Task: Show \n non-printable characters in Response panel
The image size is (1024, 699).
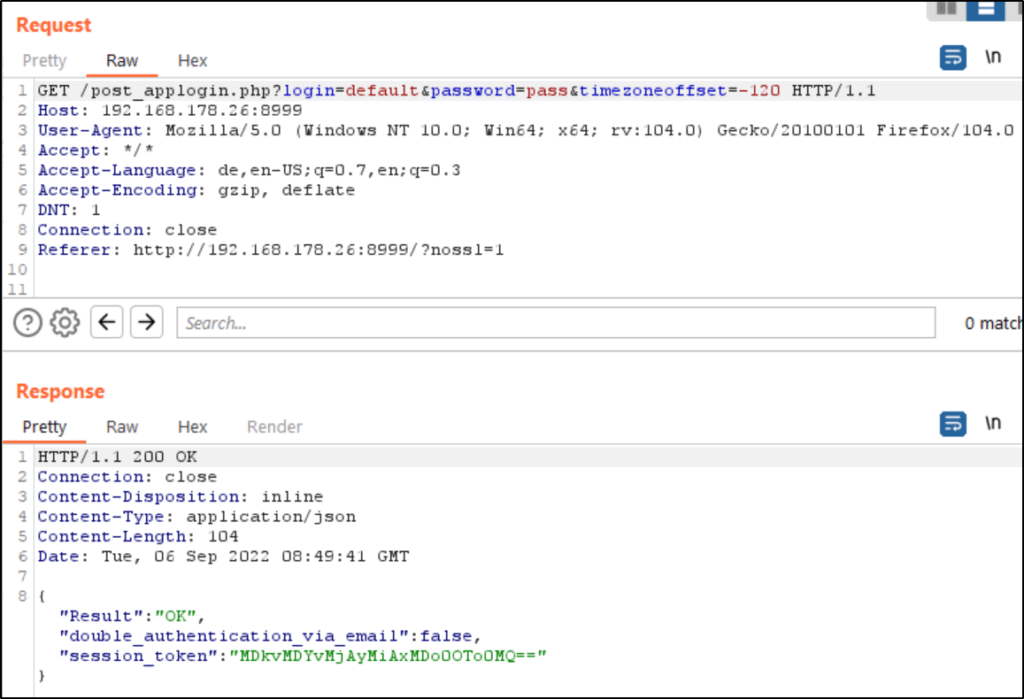Action: (x=992, y=424)
